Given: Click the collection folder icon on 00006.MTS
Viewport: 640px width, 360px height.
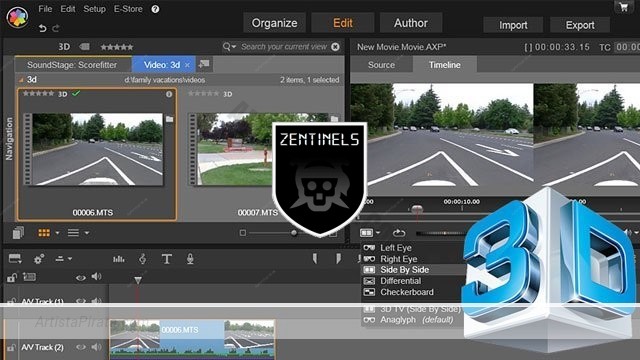Looking at the screenshot, I should tap(169, 119).
